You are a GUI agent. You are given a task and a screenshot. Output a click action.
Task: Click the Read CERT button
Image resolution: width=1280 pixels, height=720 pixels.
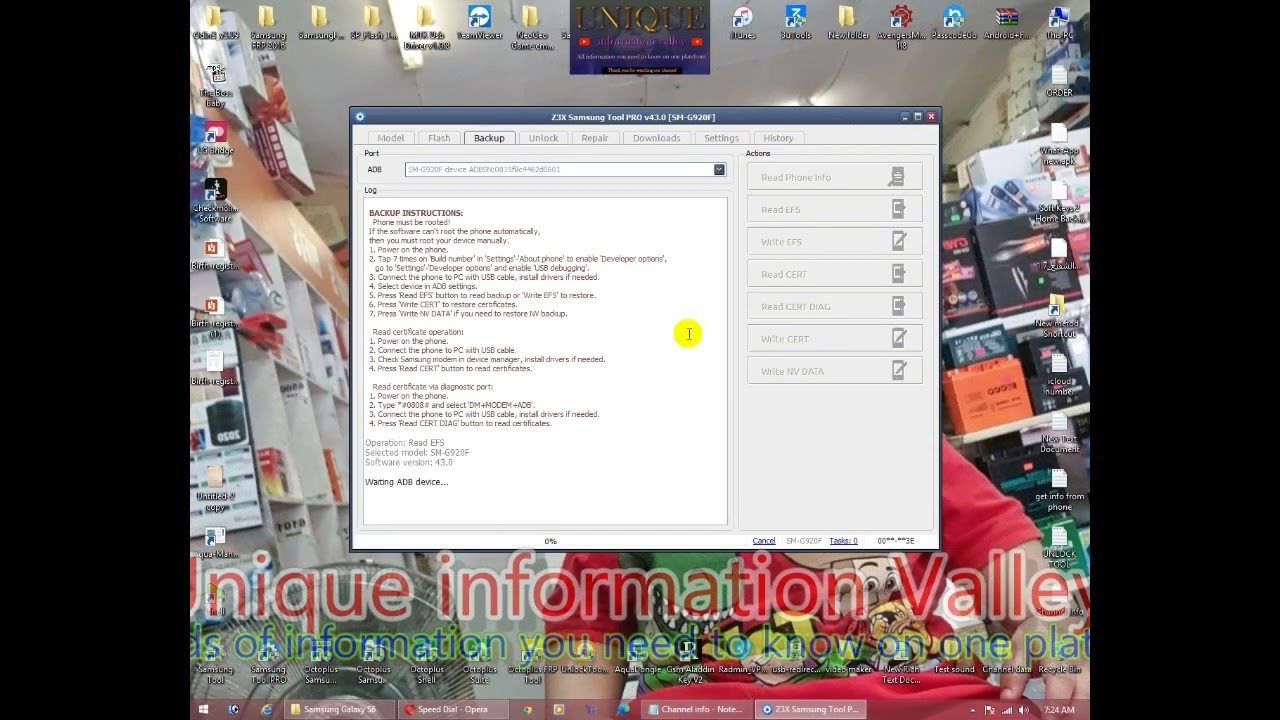[834, 274]
